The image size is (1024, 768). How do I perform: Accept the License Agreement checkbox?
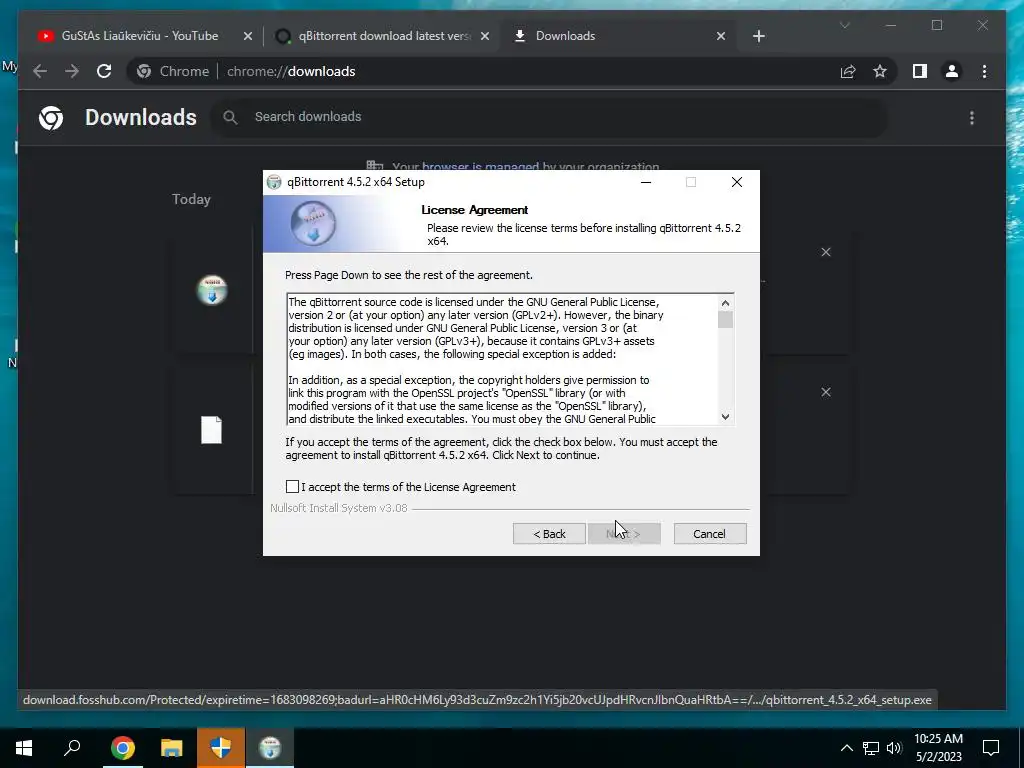(x=292, y=487)
